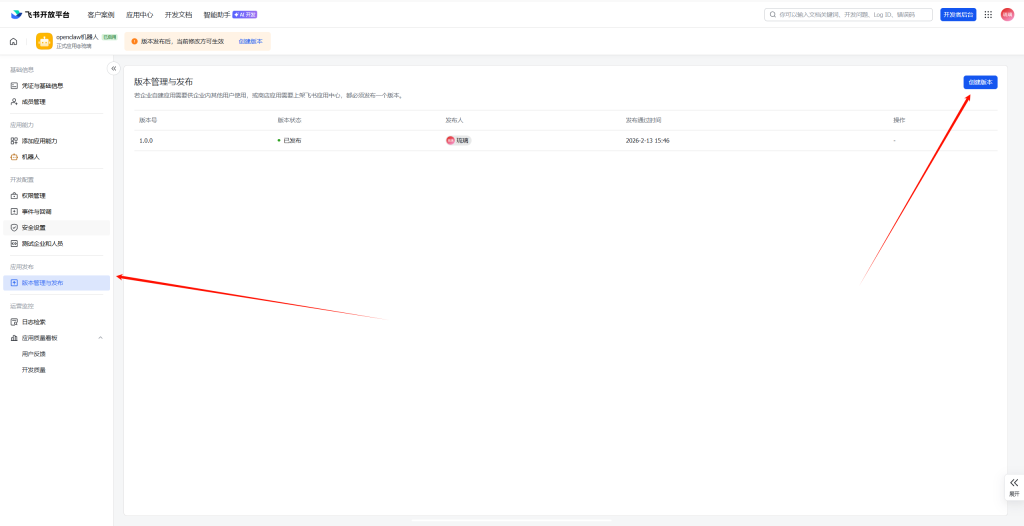Click the 版本状态 column header
The width and height of the screenshot is (1024, 526).
(x=289, y=120)
